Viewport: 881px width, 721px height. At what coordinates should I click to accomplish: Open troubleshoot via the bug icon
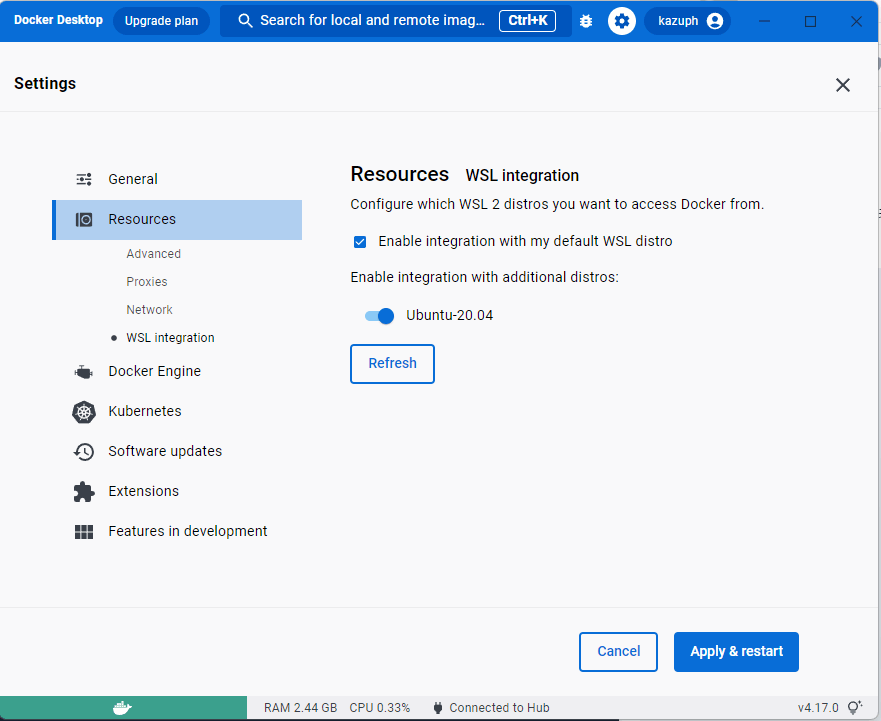point(586,21)
